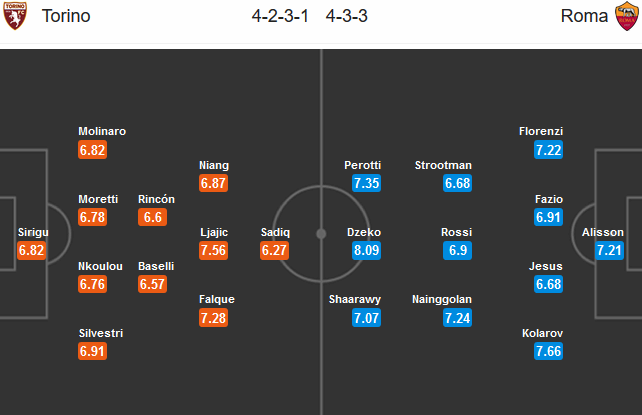Image resolution: width=642 pixels, height=415 pixels.
Task: Open the Nainggolan player name
Action: pyautogui.click(x=442, y=299)
